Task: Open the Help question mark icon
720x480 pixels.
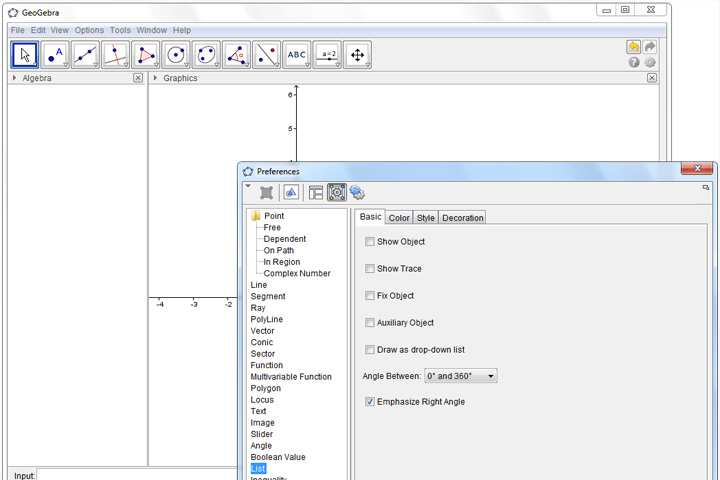Action: [x=634, y=62]
